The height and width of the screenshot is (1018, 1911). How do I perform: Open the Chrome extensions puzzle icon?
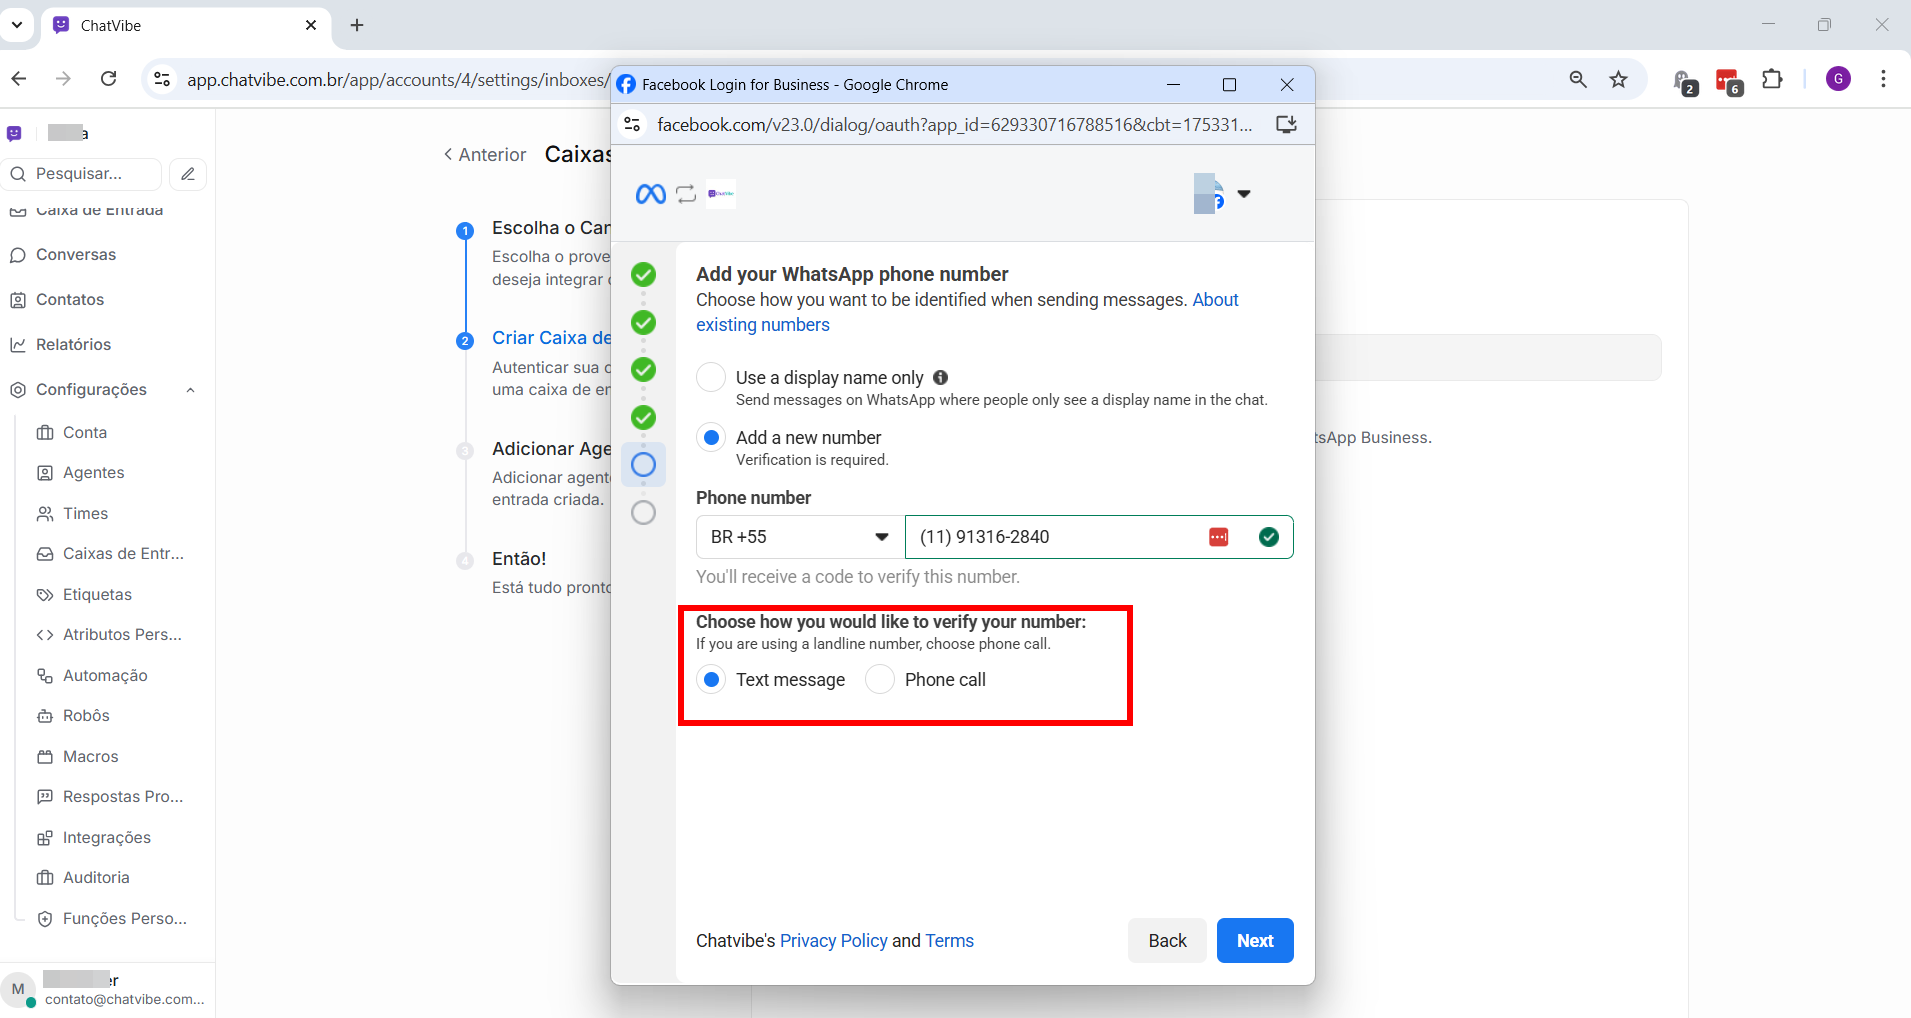coord(1772,79)
